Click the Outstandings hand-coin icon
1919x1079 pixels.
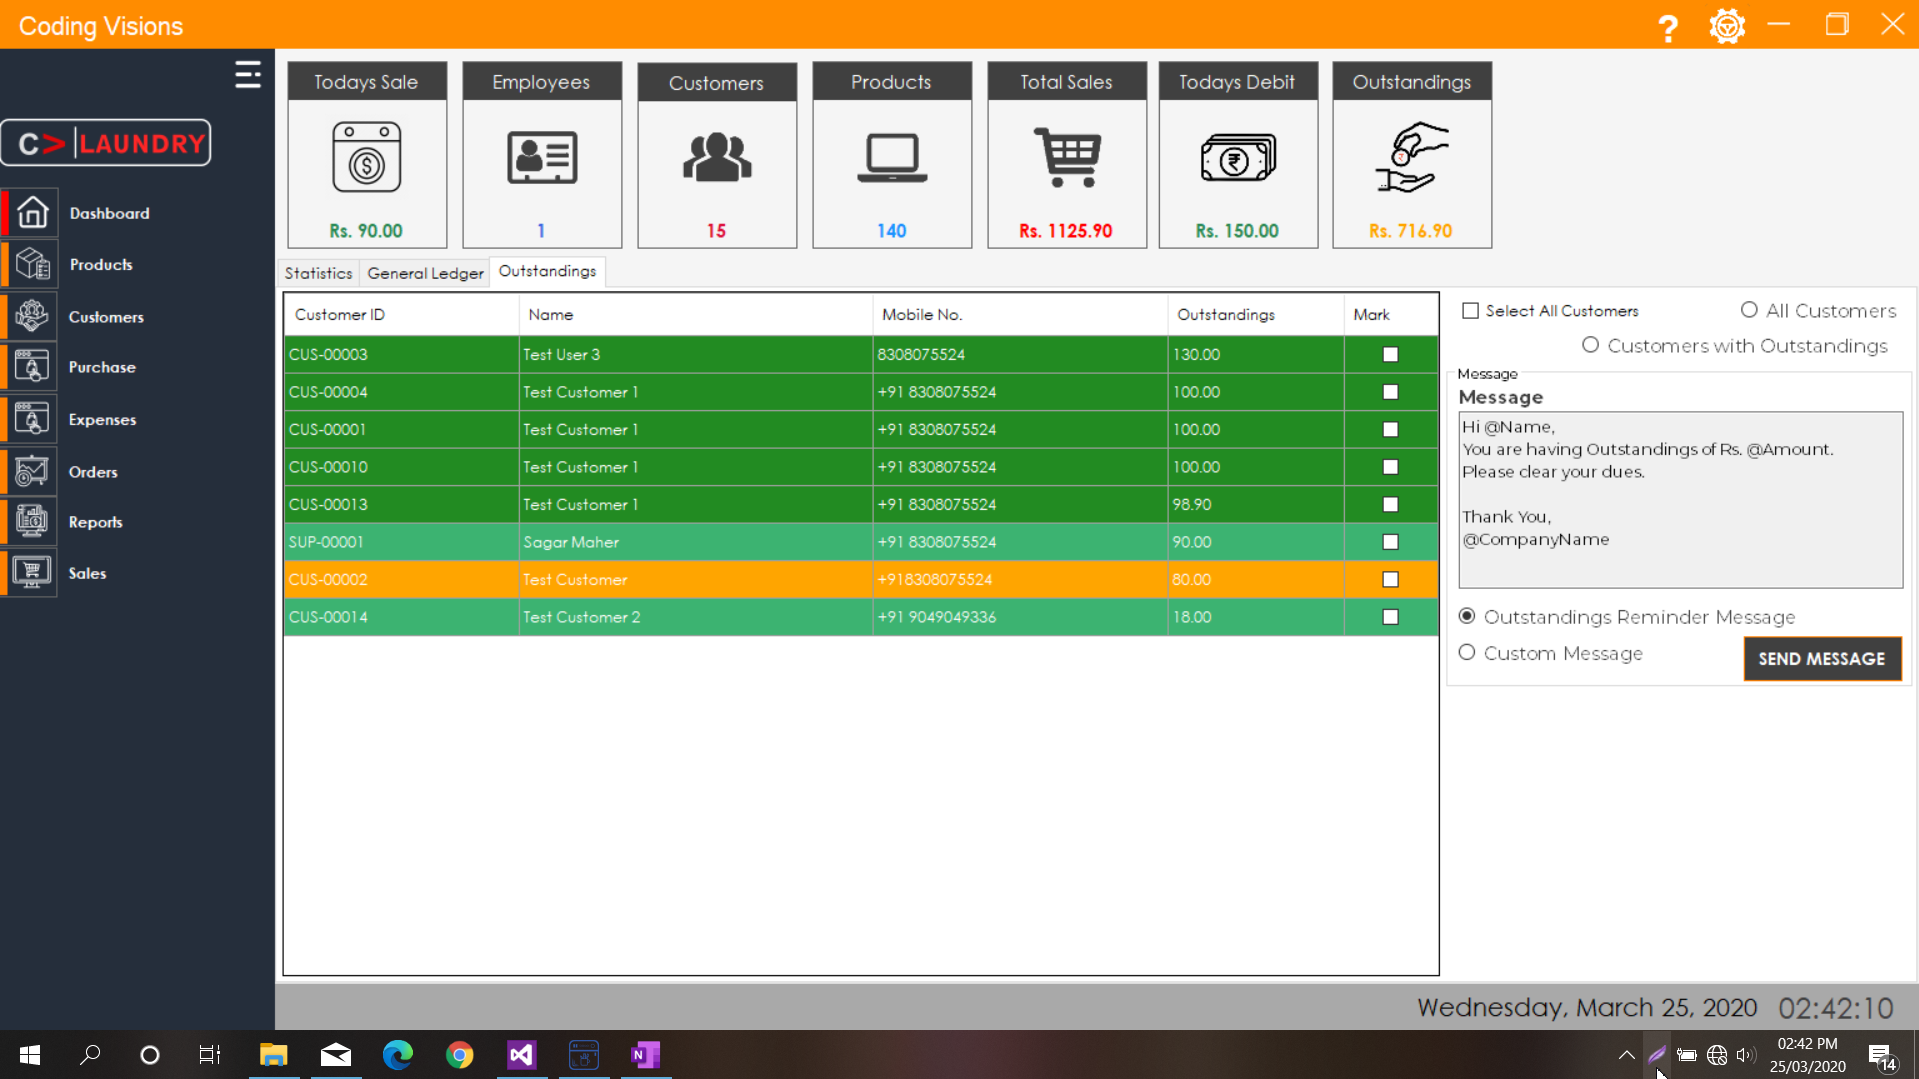pos(1412,157)
